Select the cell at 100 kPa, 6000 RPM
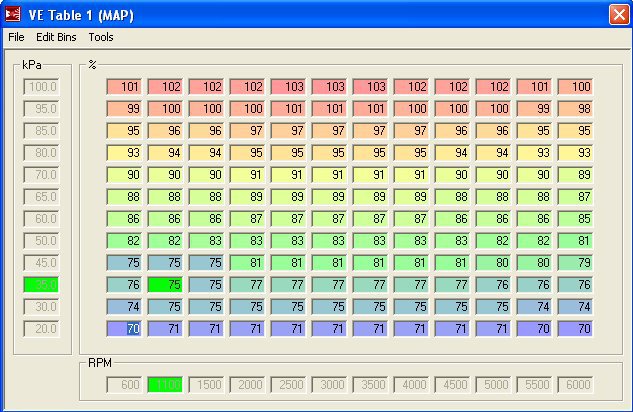This screenshot has width=633, height=412. coord(574,87)
